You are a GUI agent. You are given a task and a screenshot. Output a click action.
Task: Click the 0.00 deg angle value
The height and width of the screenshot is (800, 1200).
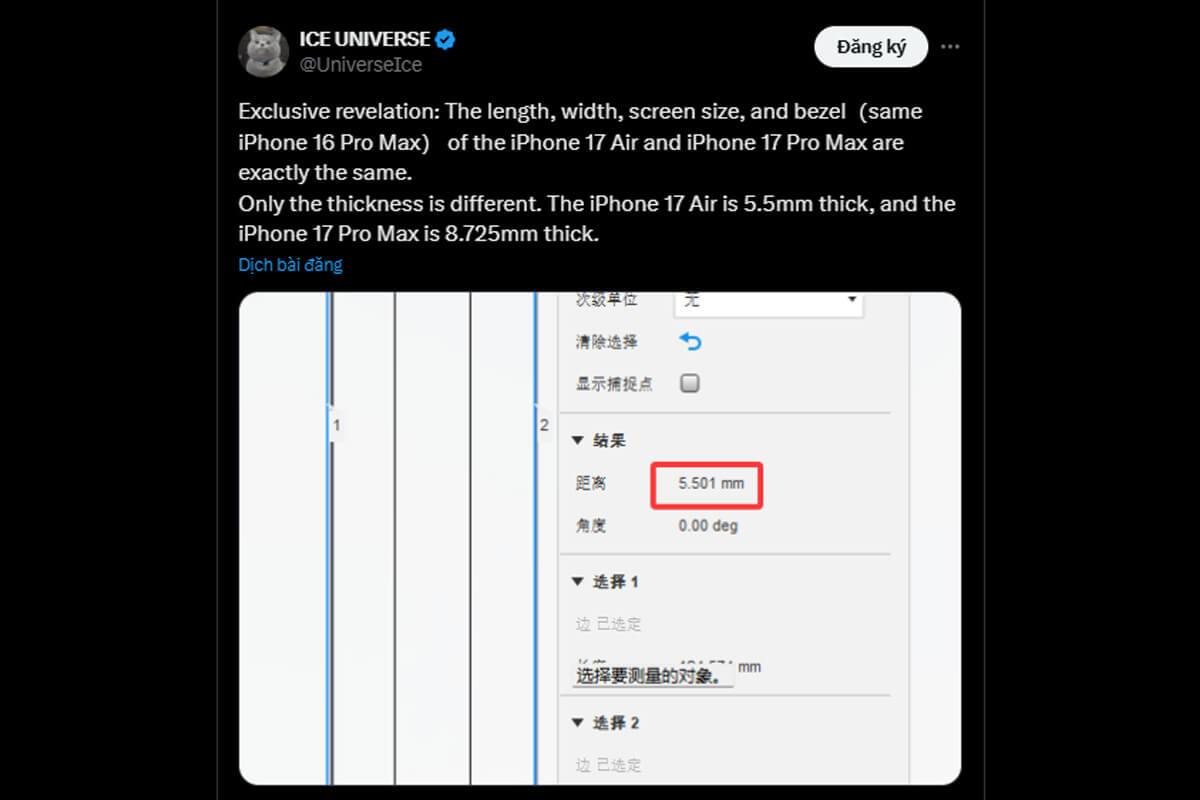(x=708, y=526)
